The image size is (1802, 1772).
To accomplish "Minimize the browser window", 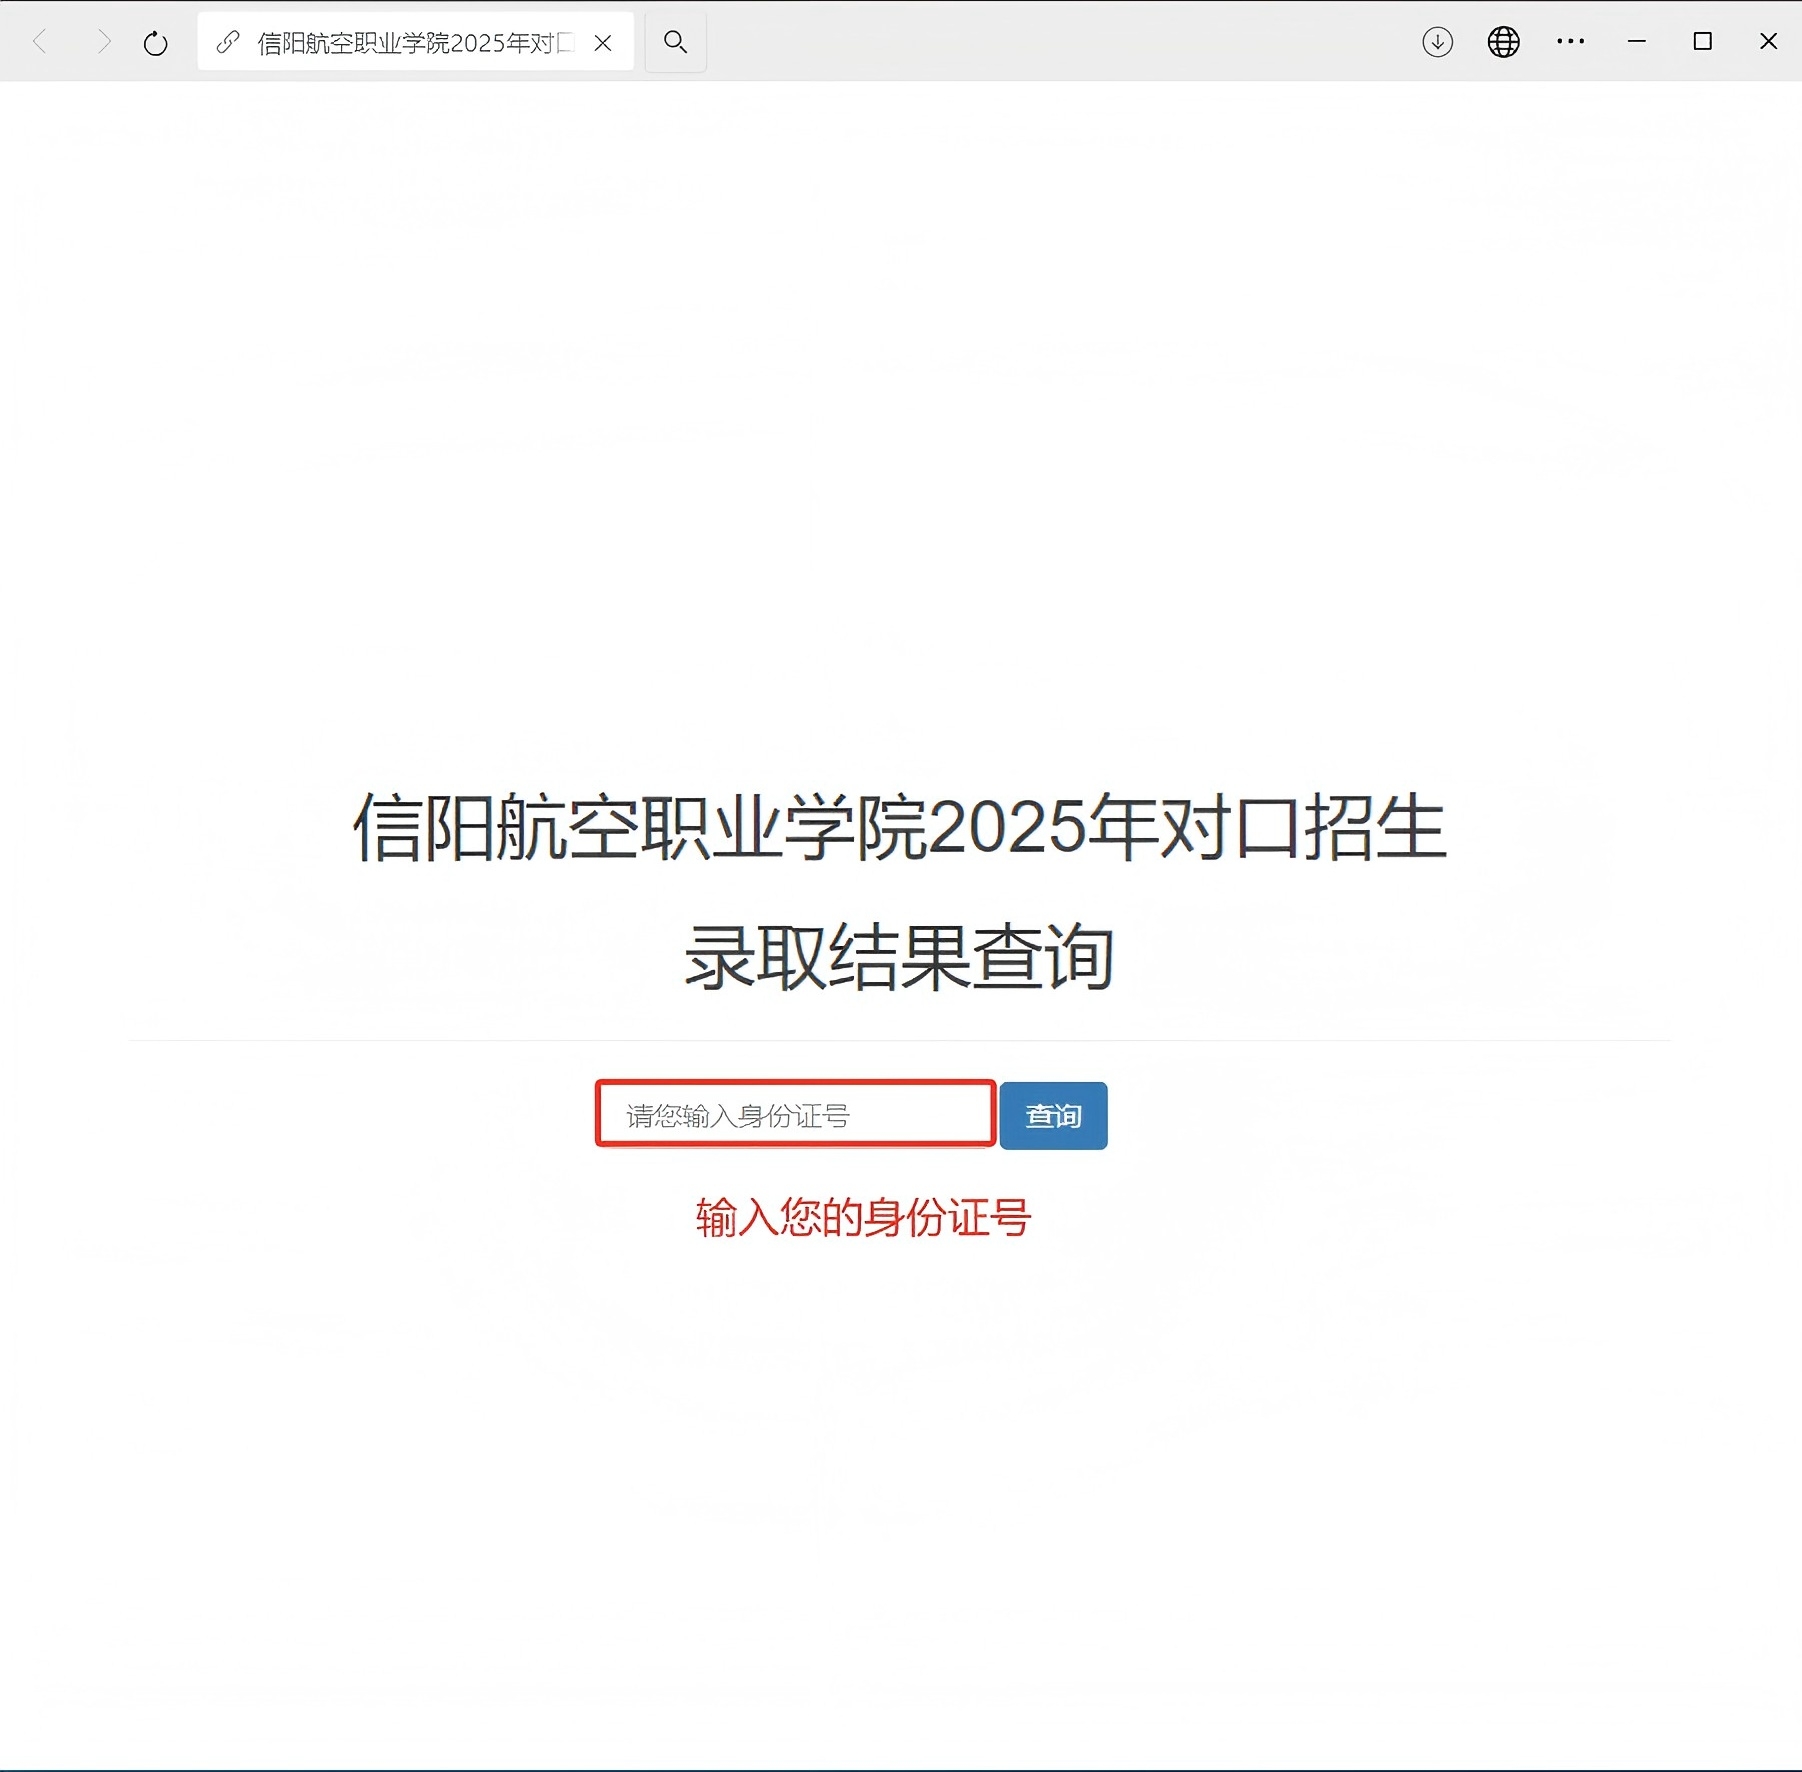I will point(1637,42).
